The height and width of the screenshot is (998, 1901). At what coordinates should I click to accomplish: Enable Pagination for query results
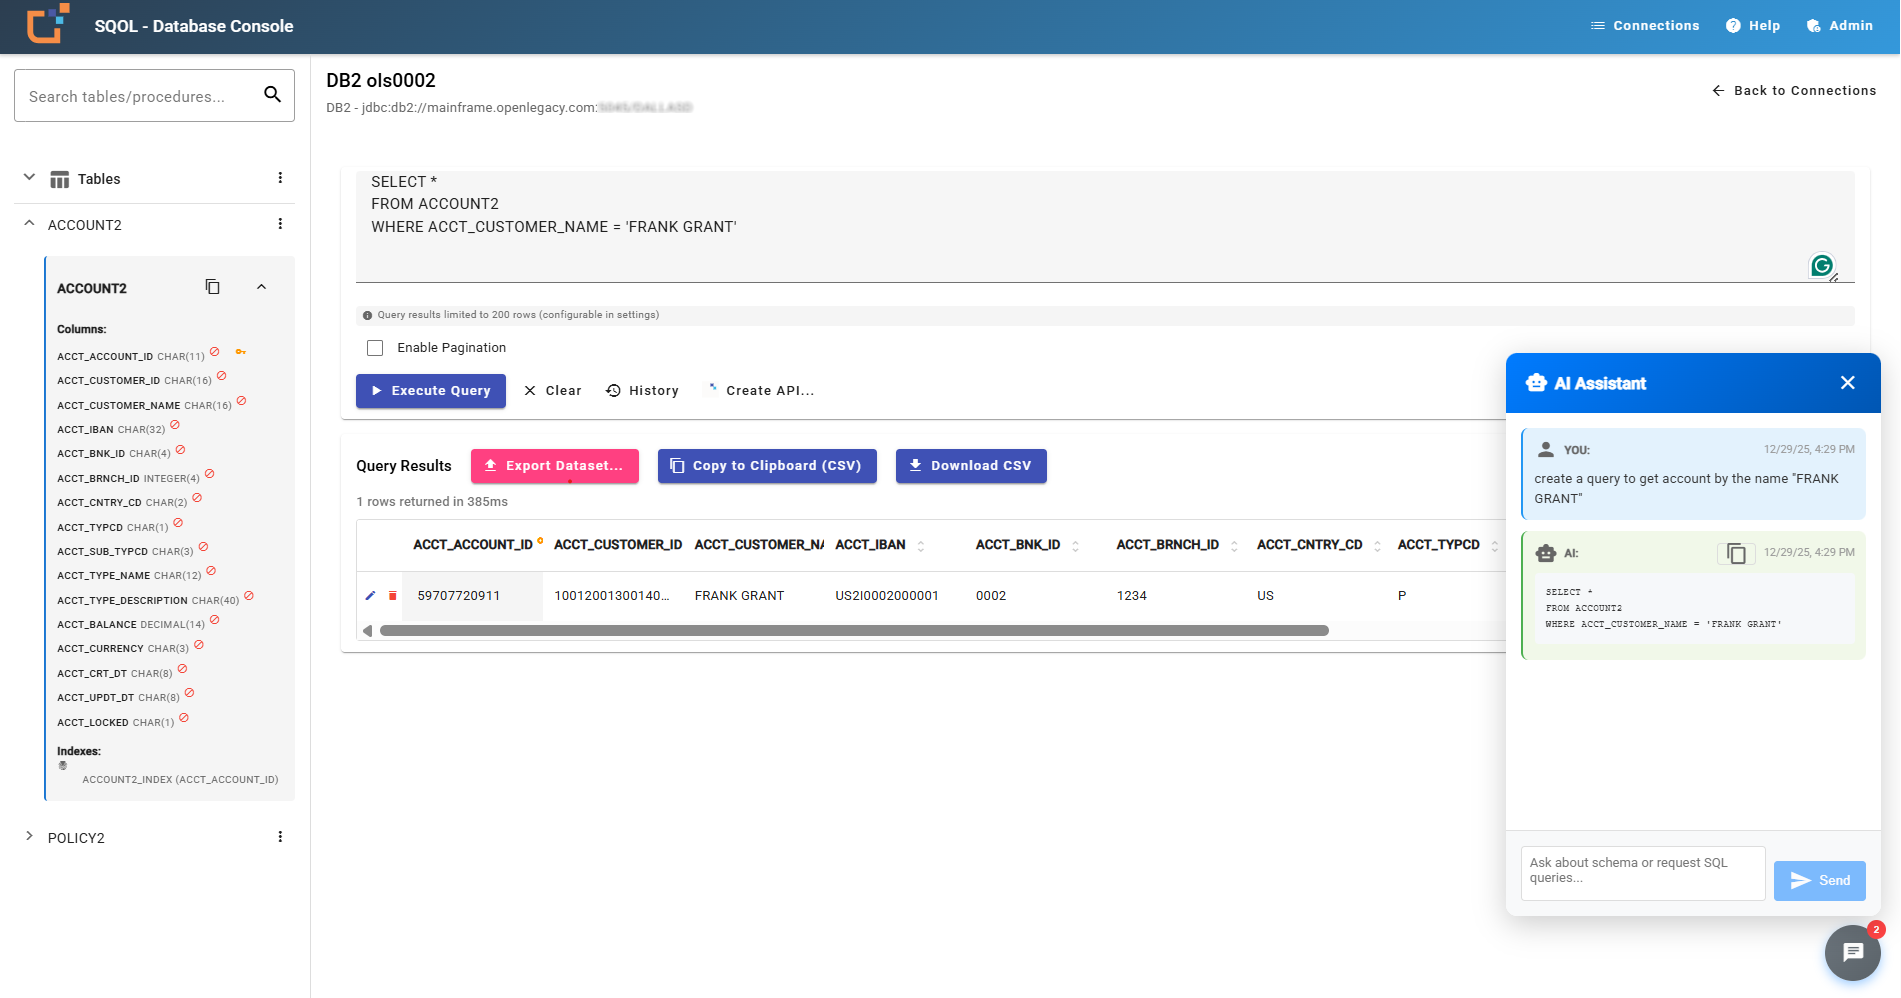[x=375, y=347]
